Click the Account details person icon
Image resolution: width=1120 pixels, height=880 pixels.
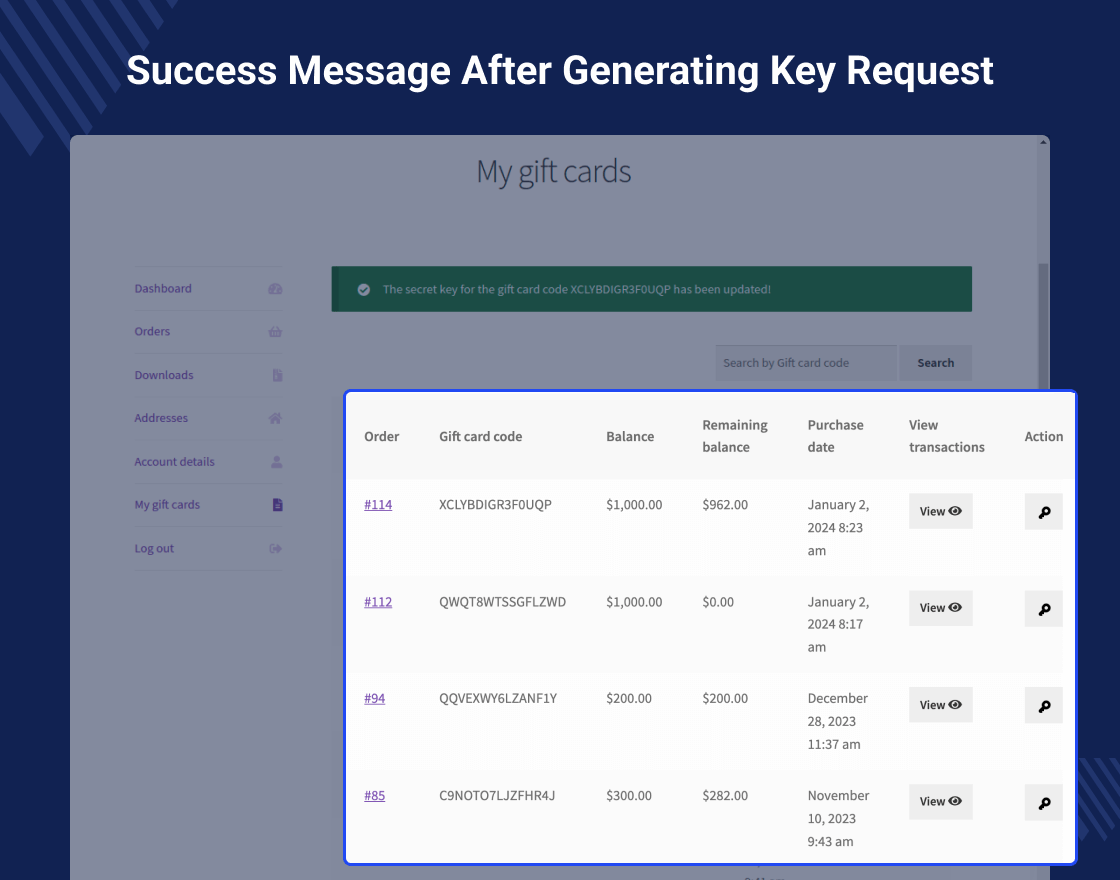pos(275,461)
